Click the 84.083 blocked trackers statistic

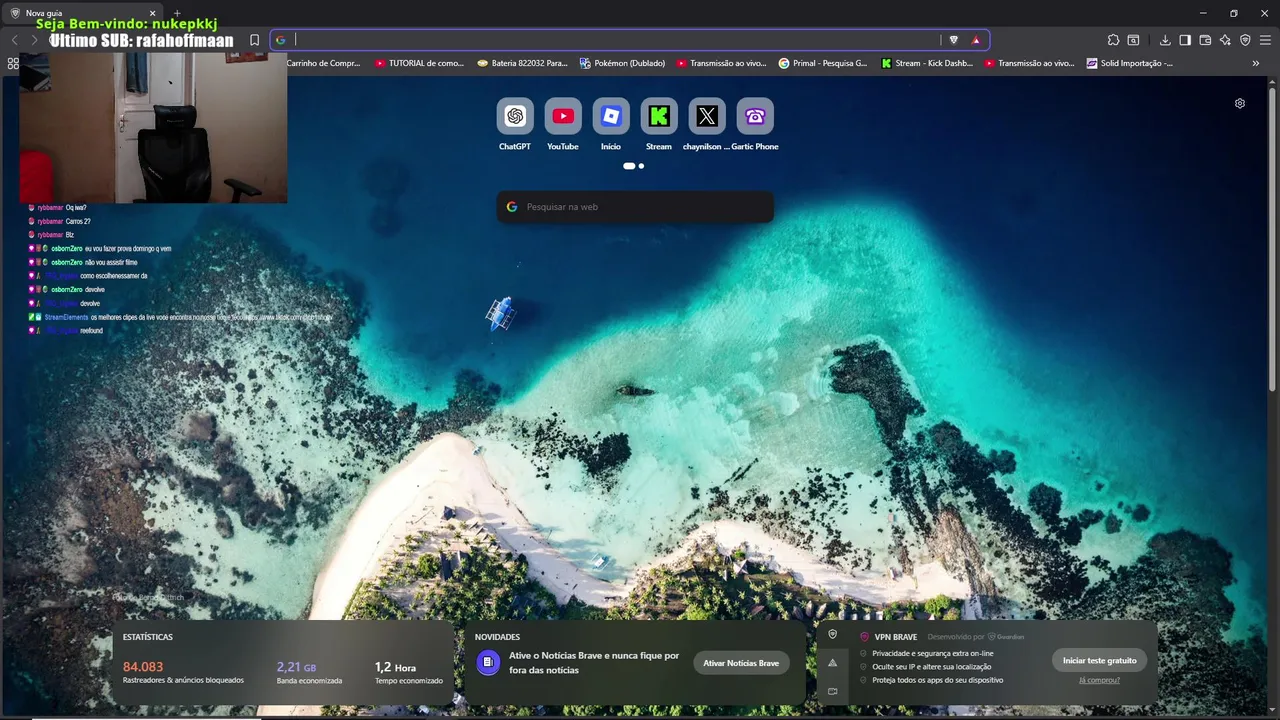tap(143, 667)
